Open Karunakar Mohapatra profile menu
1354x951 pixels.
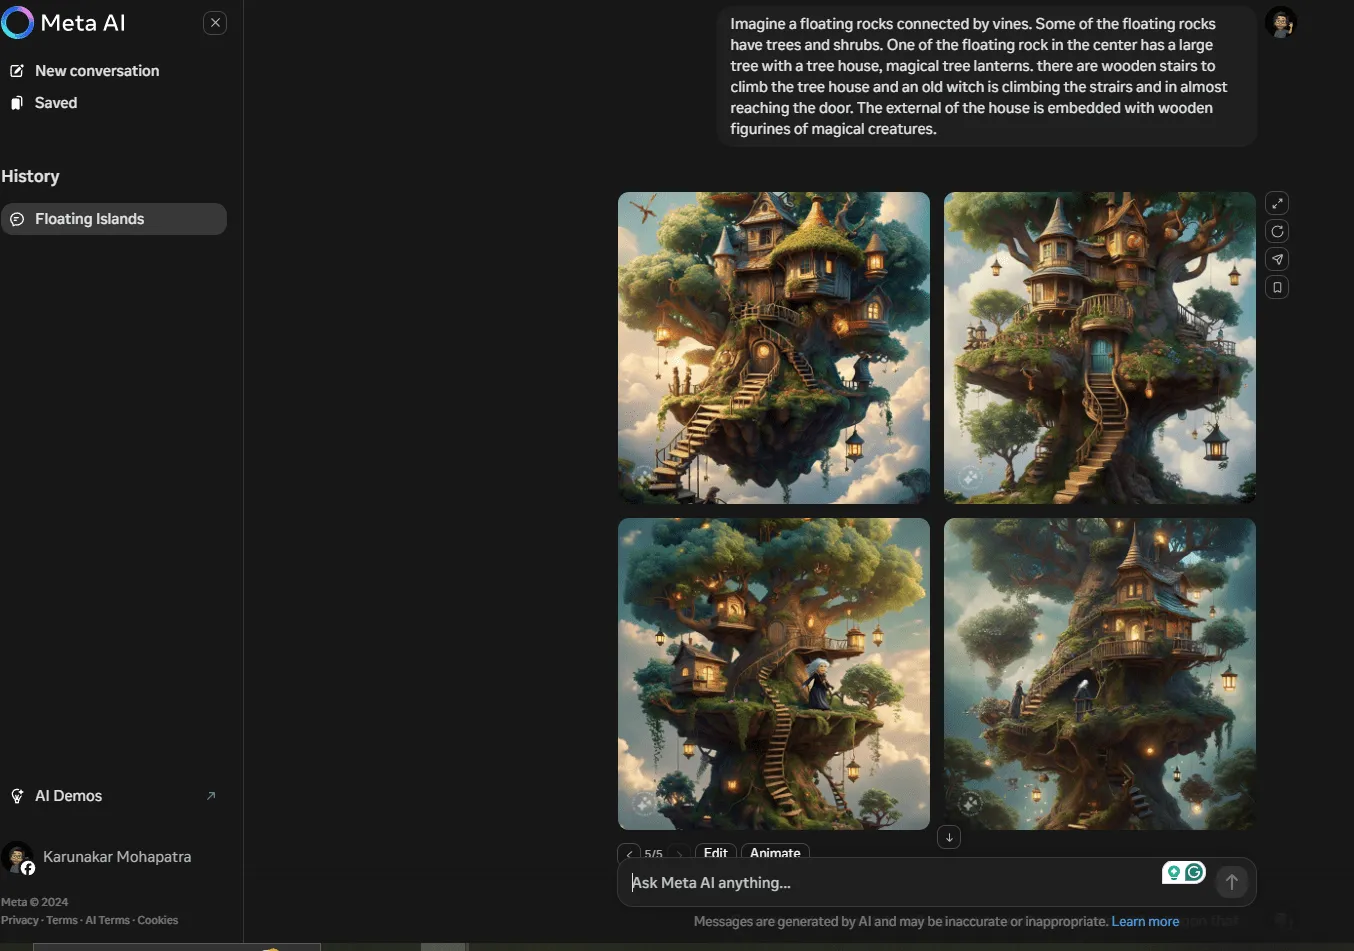pyautogui.click(x=97, y=857)
